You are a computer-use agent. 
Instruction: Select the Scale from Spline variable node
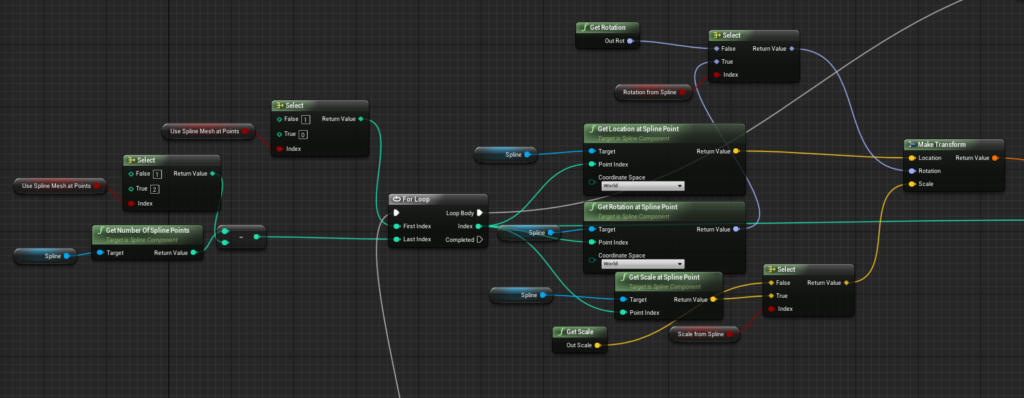704,335
